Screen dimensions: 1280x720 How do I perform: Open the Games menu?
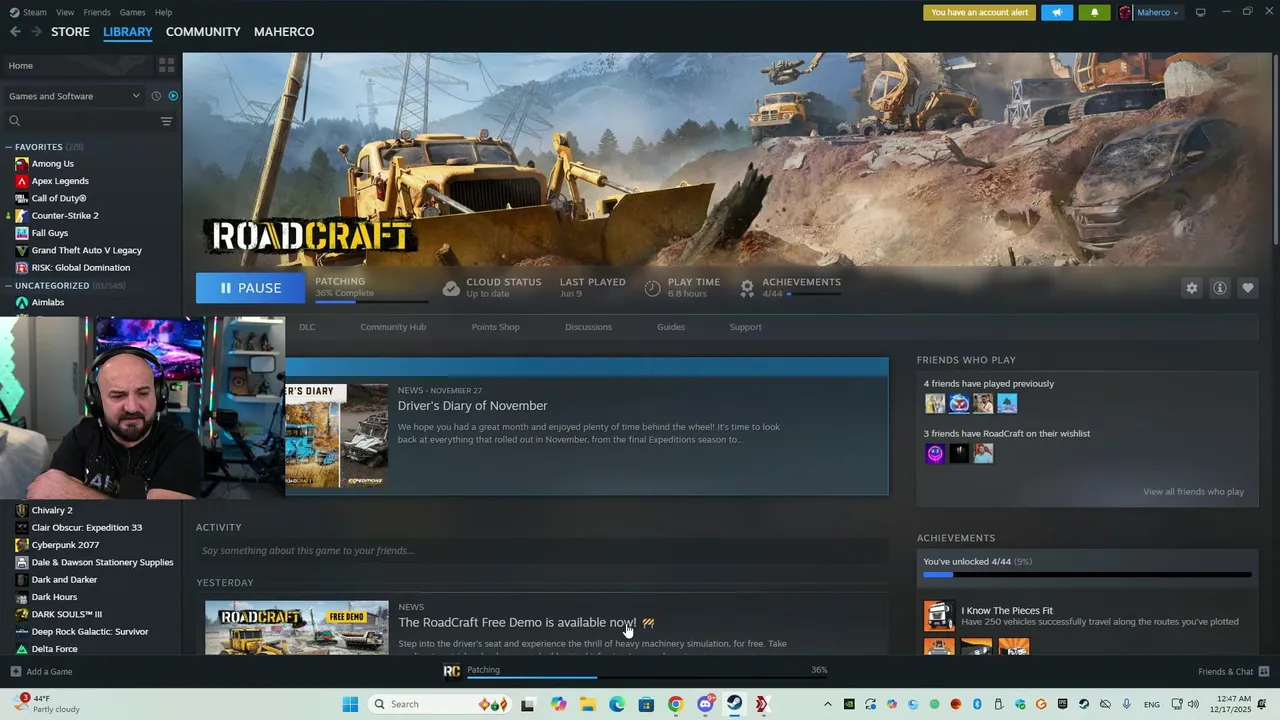tap(132, 12)
